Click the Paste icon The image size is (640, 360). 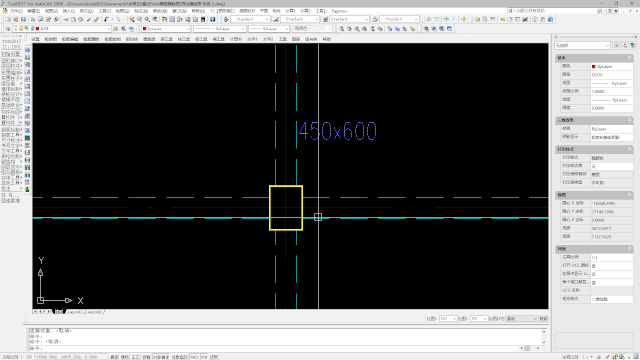tap(80, 19)
